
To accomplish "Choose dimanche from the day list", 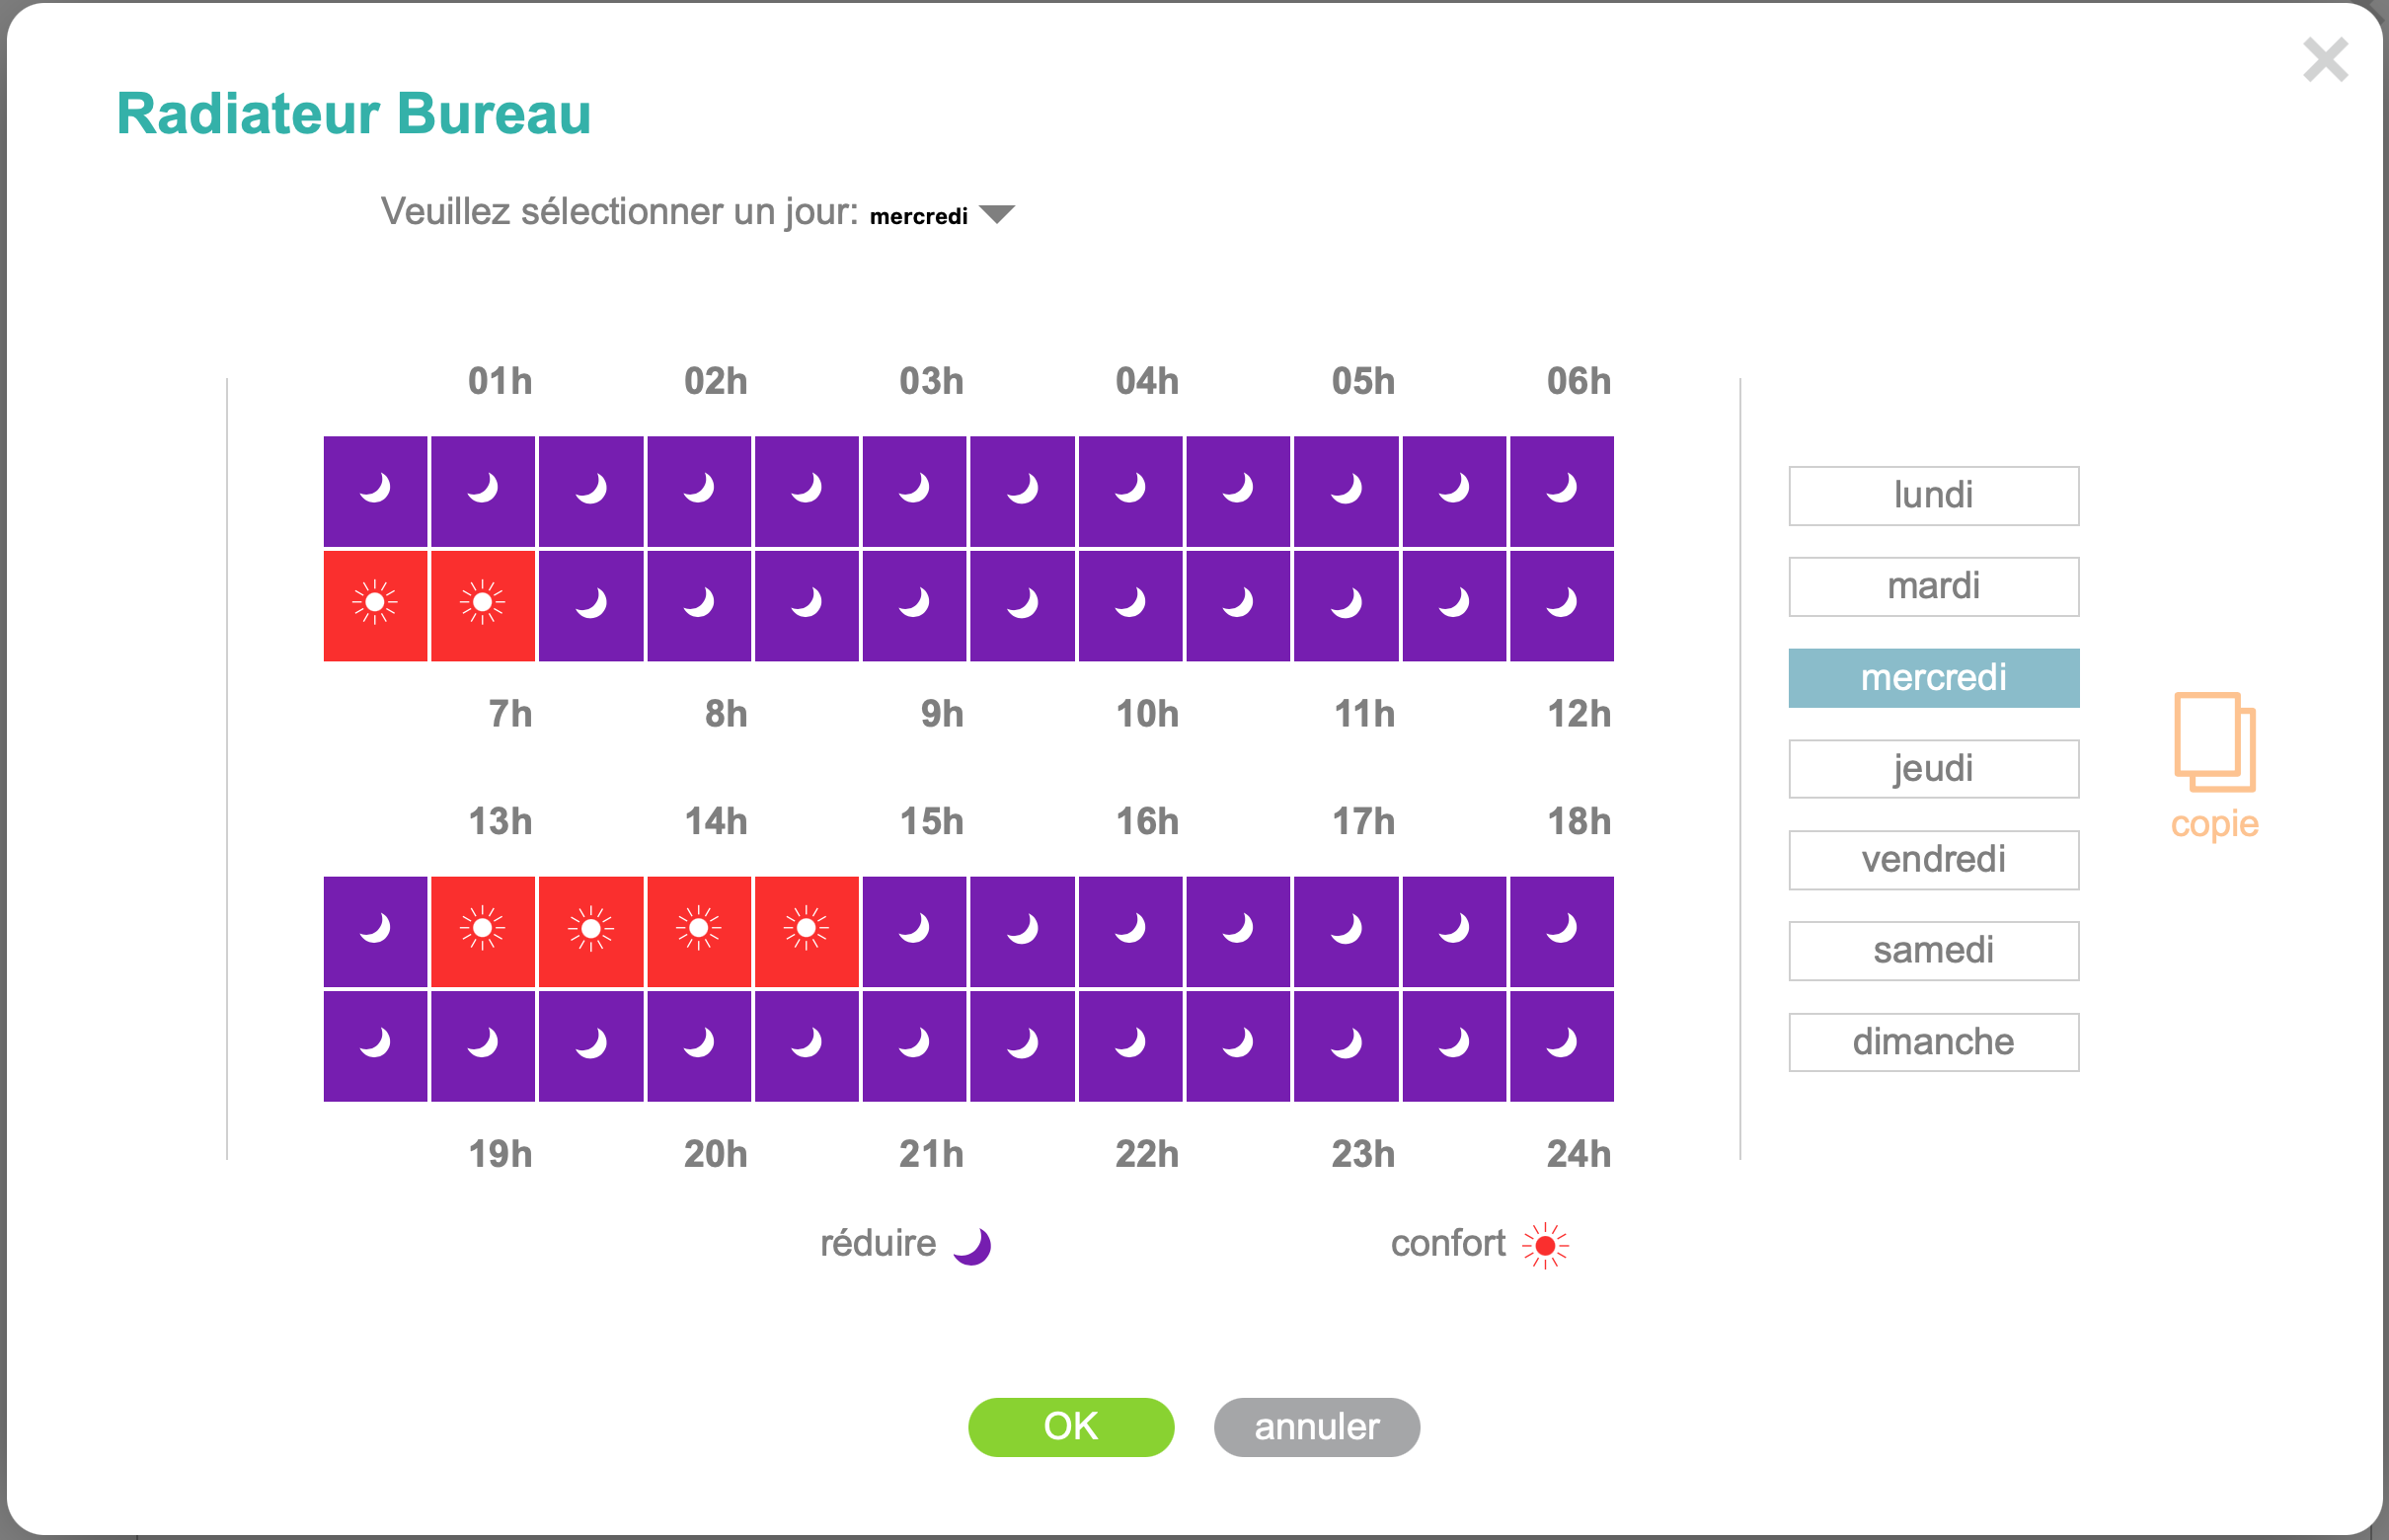I will pos(1933,1042).
